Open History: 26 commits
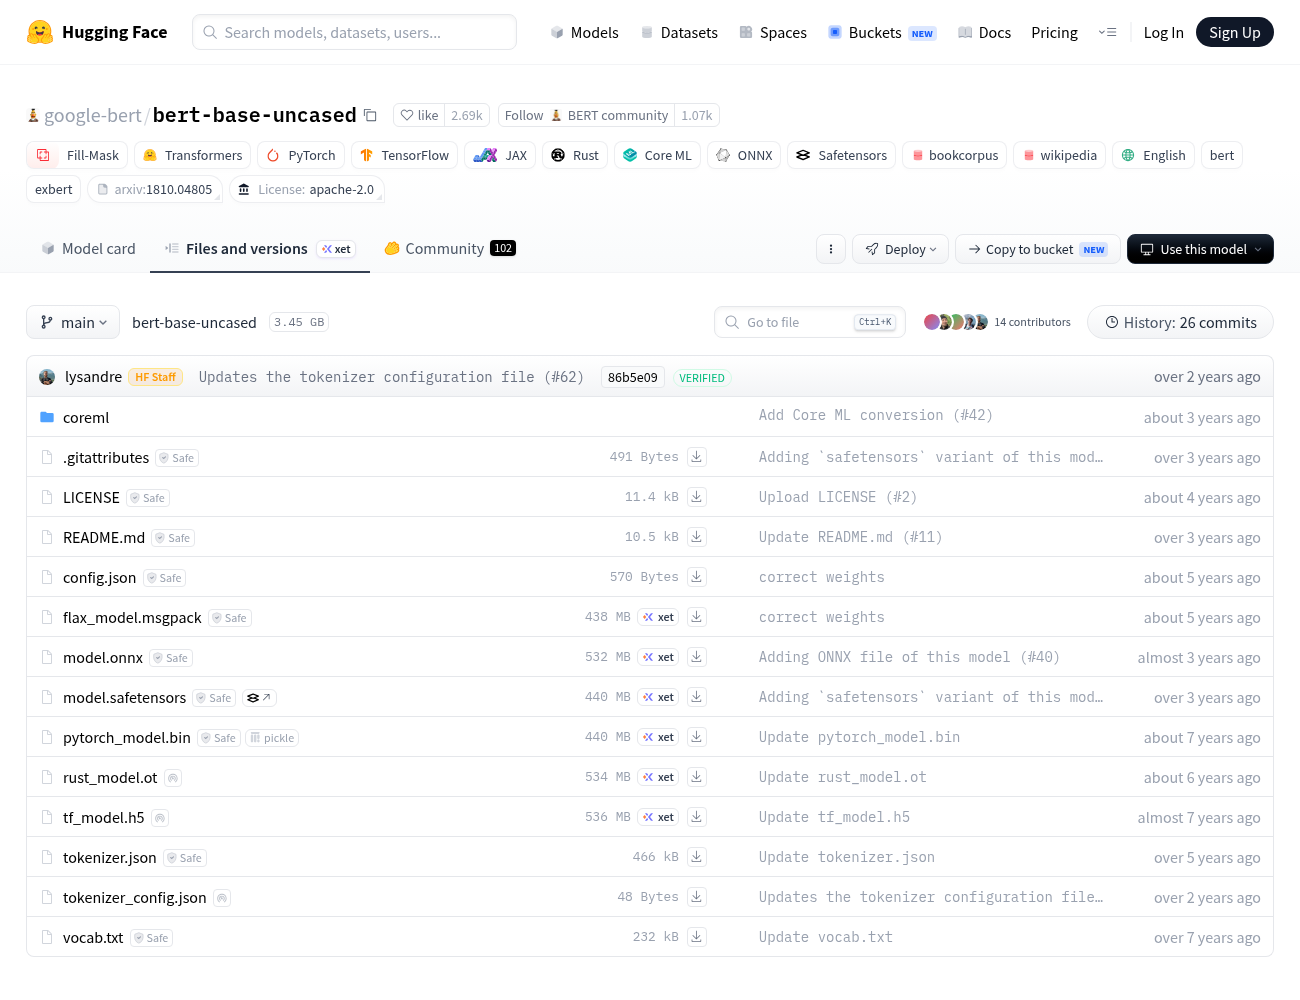 [x=1180, y=322]
